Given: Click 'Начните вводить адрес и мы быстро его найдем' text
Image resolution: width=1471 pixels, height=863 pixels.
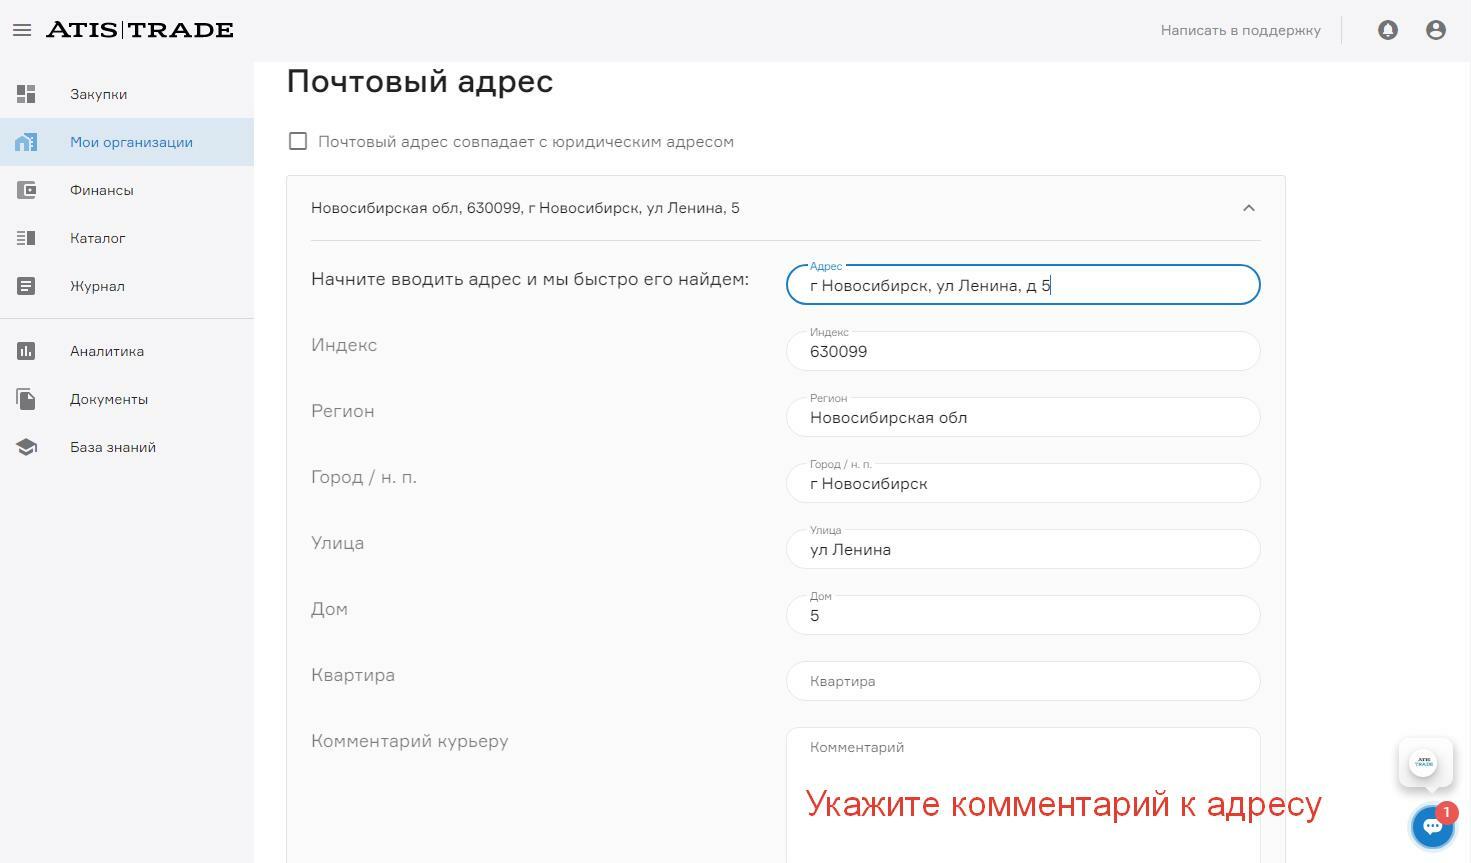Looking at the screenshot, I should pos(530,279).
